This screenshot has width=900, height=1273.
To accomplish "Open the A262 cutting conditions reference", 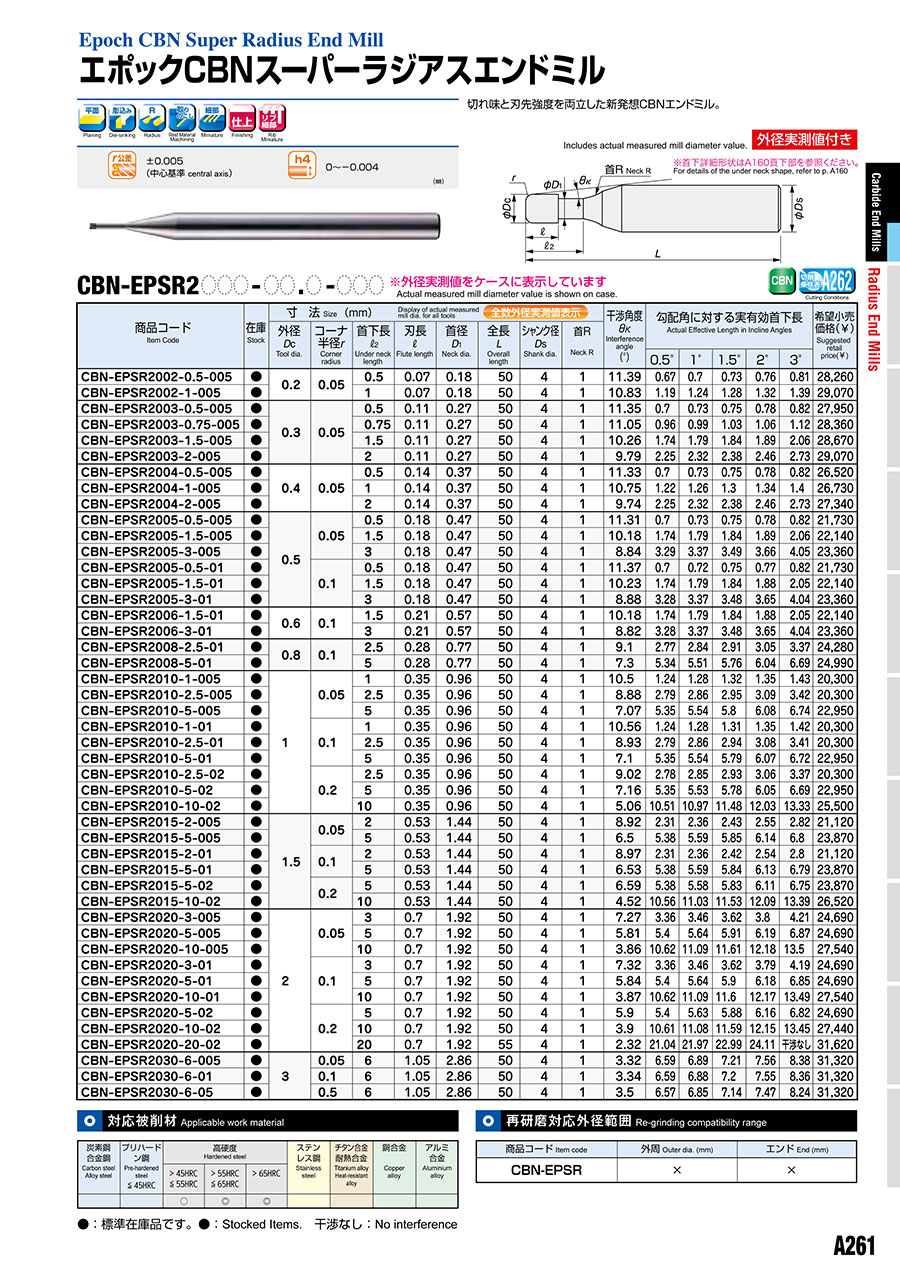I will (826, 280).
